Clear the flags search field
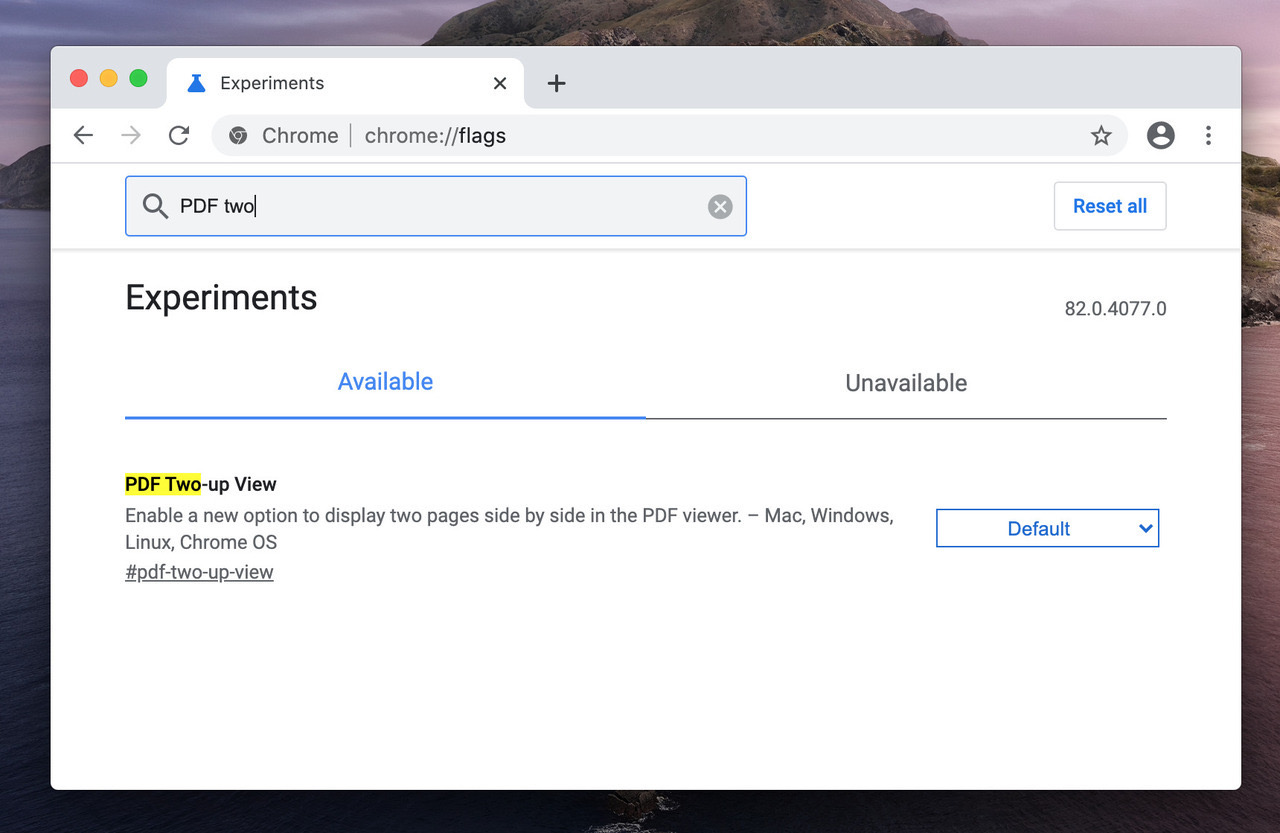This screenshot has width=1280, height=833. pos(720,207)
